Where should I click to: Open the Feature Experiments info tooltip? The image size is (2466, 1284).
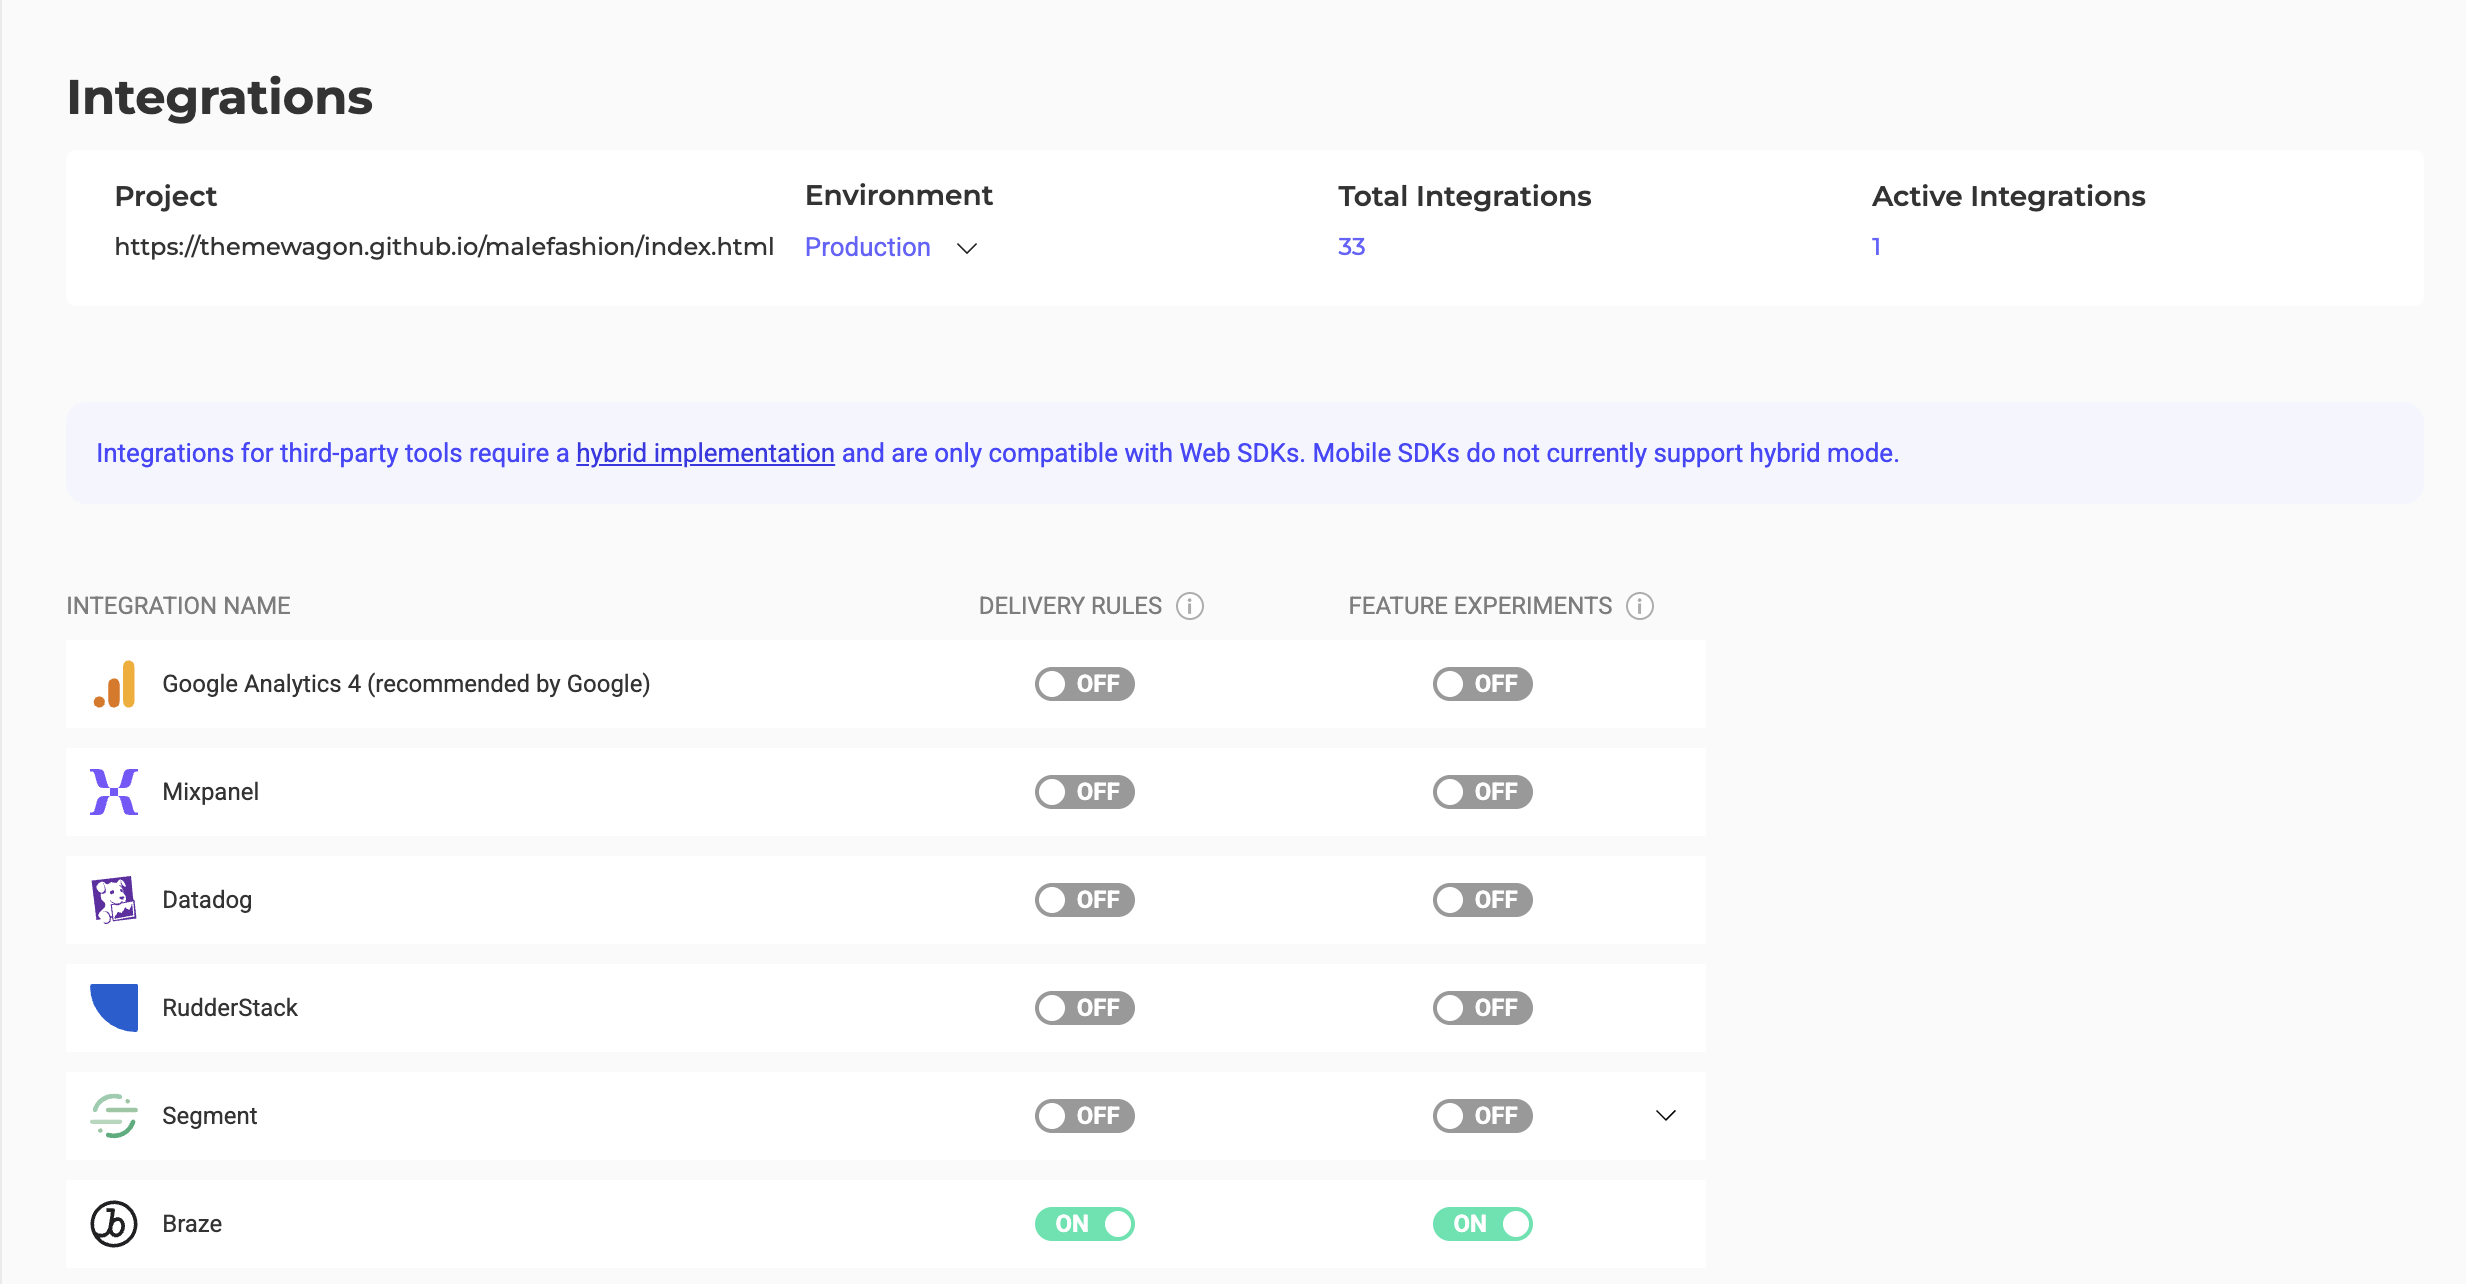pyautogui.click(x=1639, y=605)
